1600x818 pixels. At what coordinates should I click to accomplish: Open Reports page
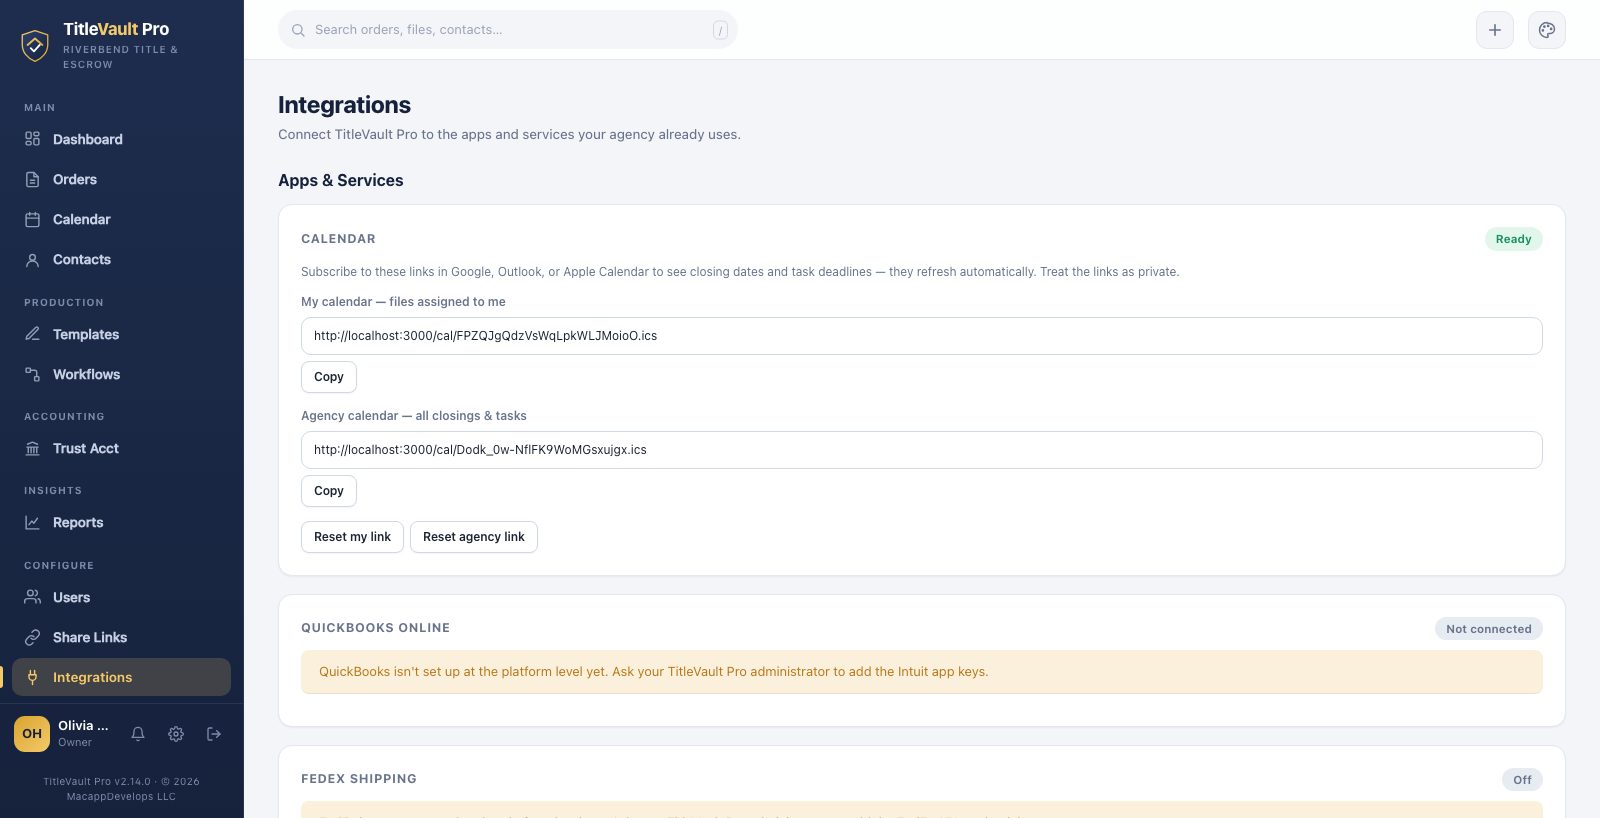pyautogui.click(x=122, y=522)
